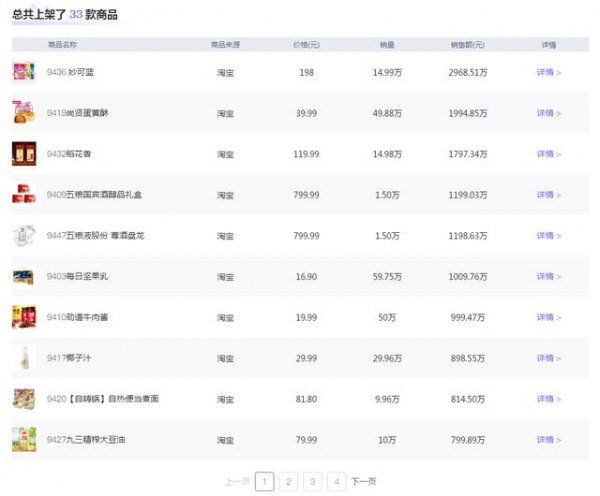Click the 销量 column header

(x=387, y=45)
